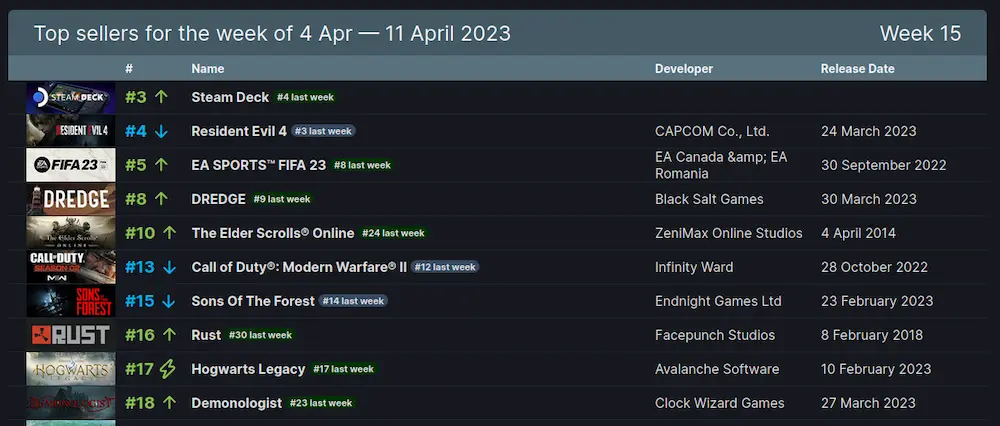Click the '#8 last week' badge
This screenshot has width=1000, height=426.
pyautogui.click(x=362, y=165)
